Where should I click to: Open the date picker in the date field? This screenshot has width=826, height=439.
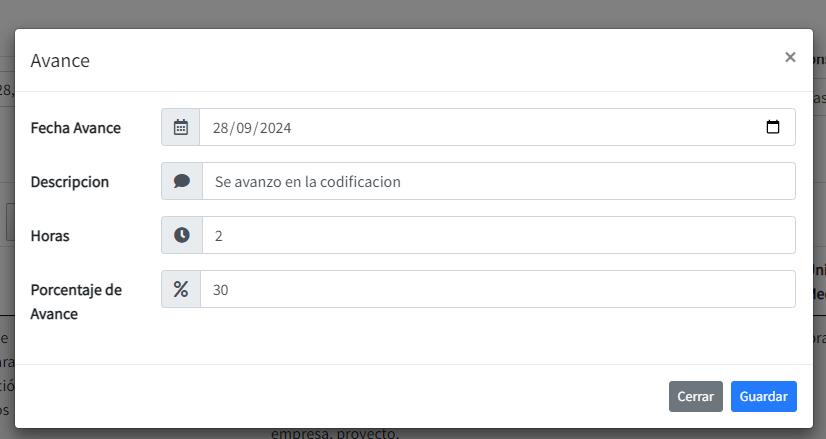(x=772, y=127)
